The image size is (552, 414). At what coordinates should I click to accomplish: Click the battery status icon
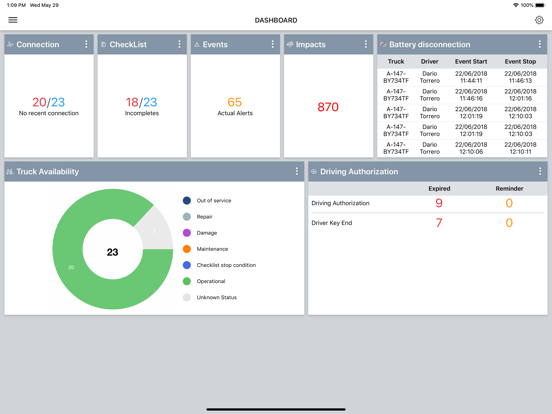click(540, 5)
